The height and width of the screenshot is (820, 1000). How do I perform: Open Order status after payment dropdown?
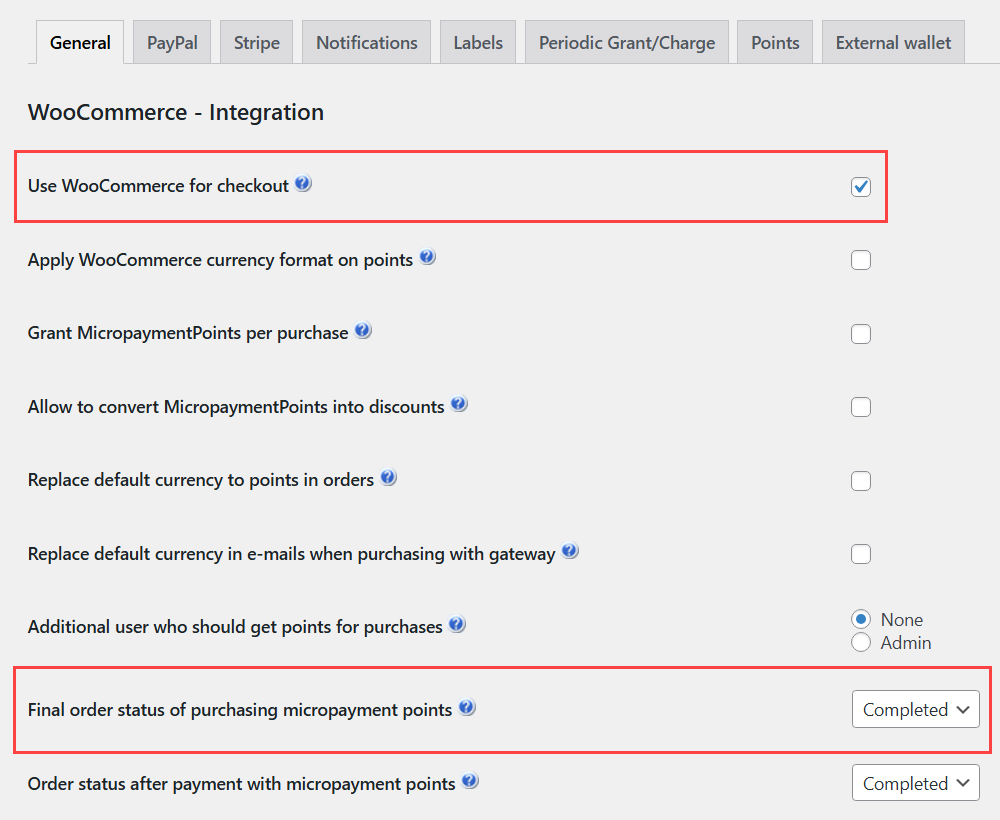(916, 783)
